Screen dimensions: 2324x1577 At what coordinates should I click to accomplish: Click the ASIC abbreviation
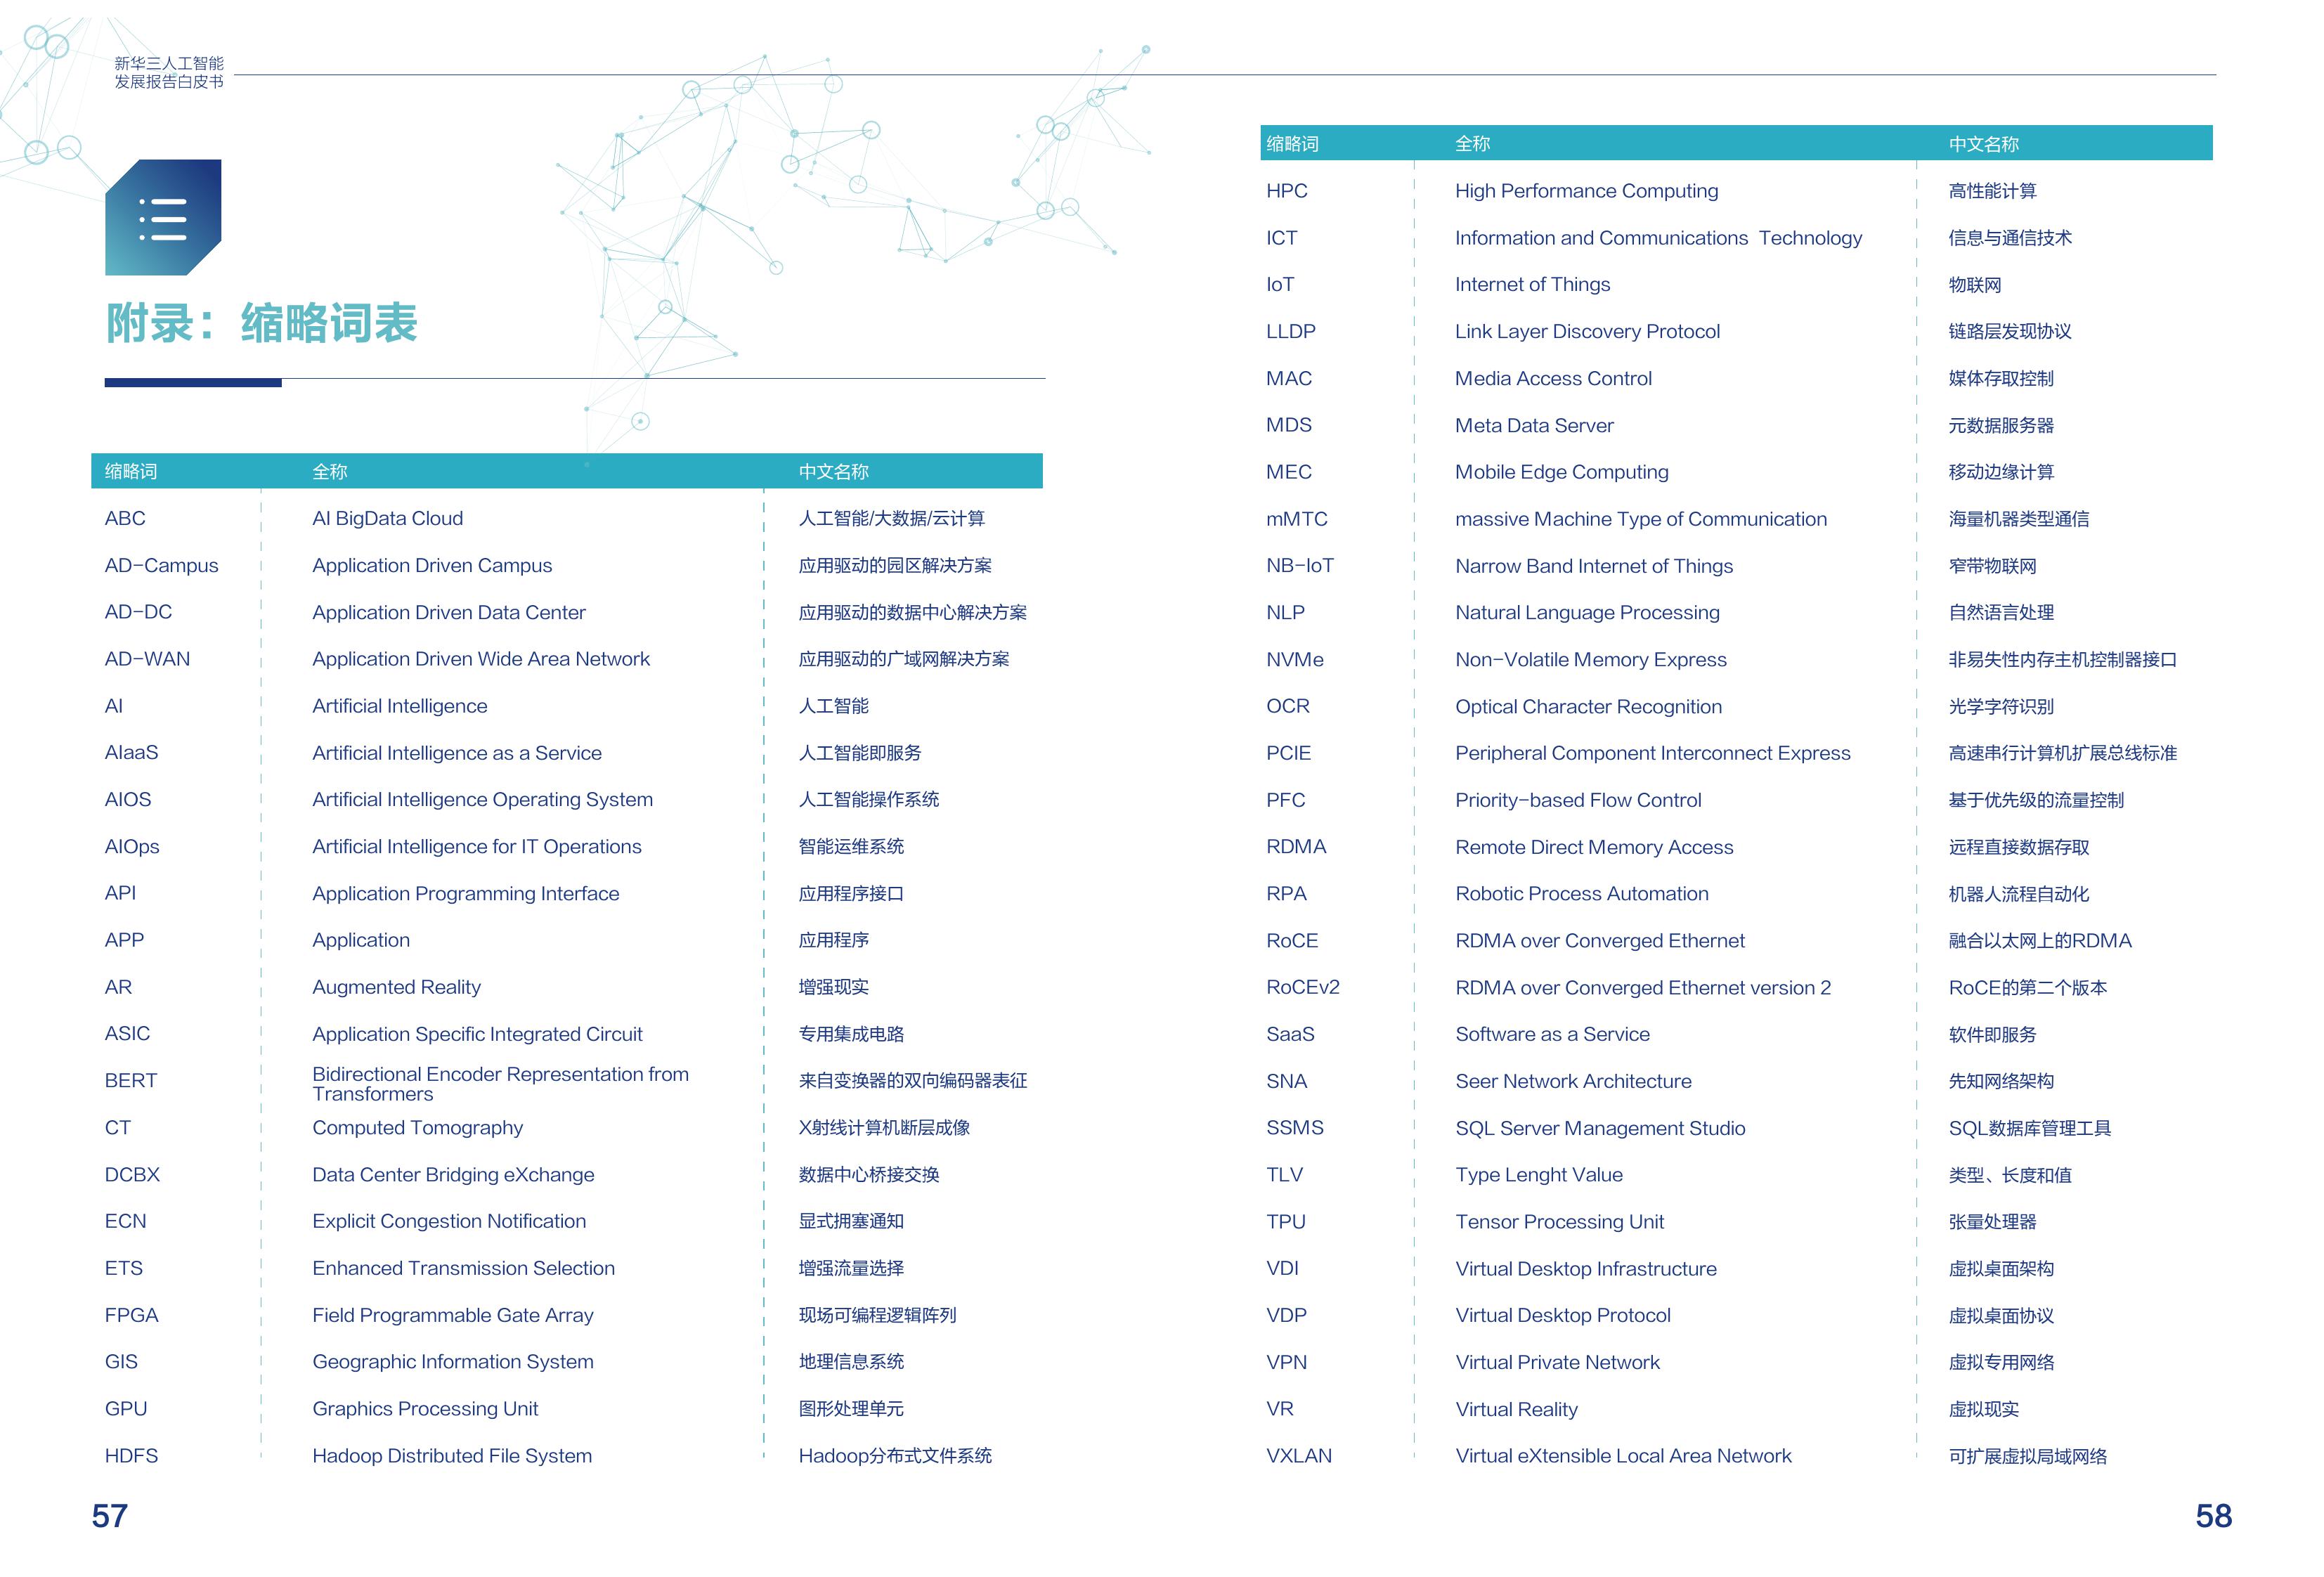(x=127, y=1033)
